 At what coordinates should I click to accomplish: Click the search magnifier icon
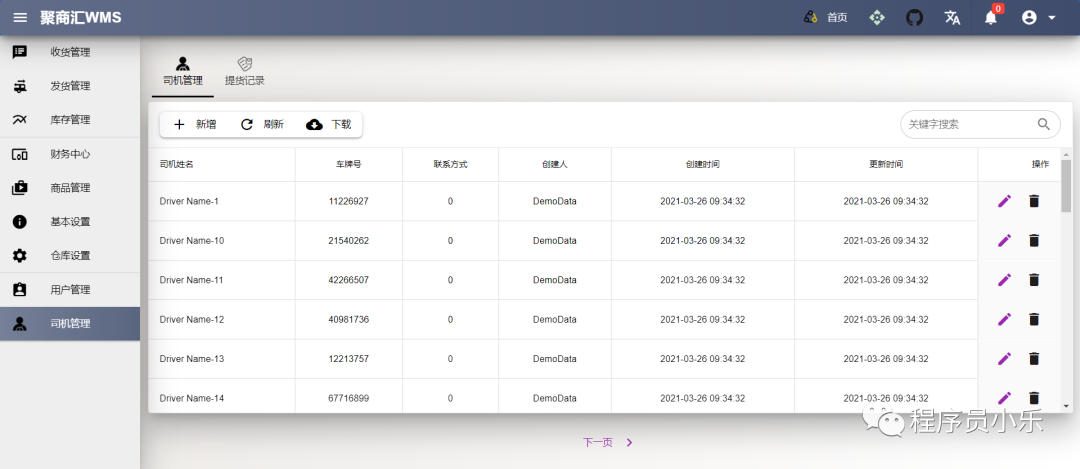point(1044,124)
